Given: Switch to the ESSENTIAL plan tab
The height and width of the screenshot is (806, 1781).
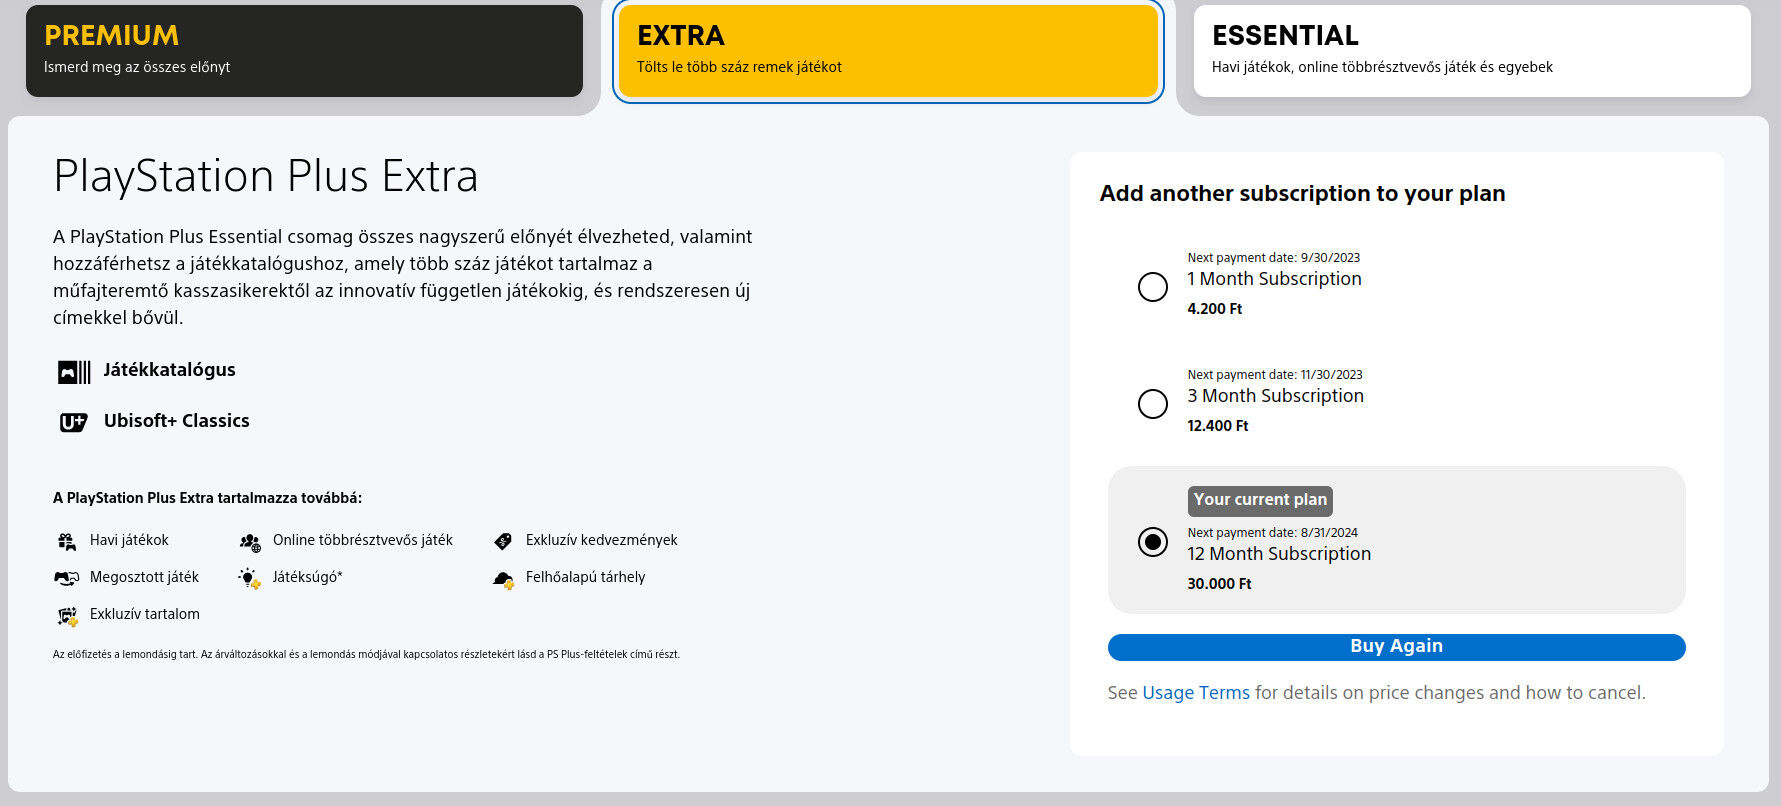Looking at the screenshot, I should (1472, 51).
